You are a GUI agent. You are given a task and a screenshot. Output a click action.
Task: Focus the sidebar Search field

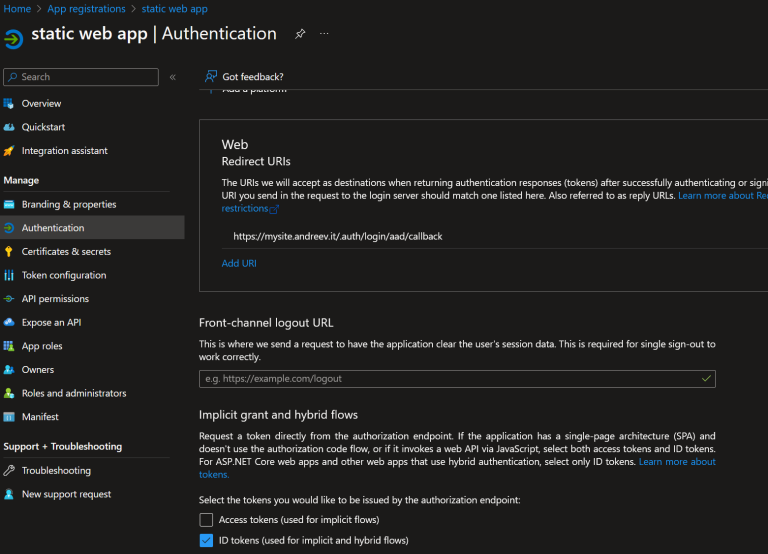pos(81,77)
